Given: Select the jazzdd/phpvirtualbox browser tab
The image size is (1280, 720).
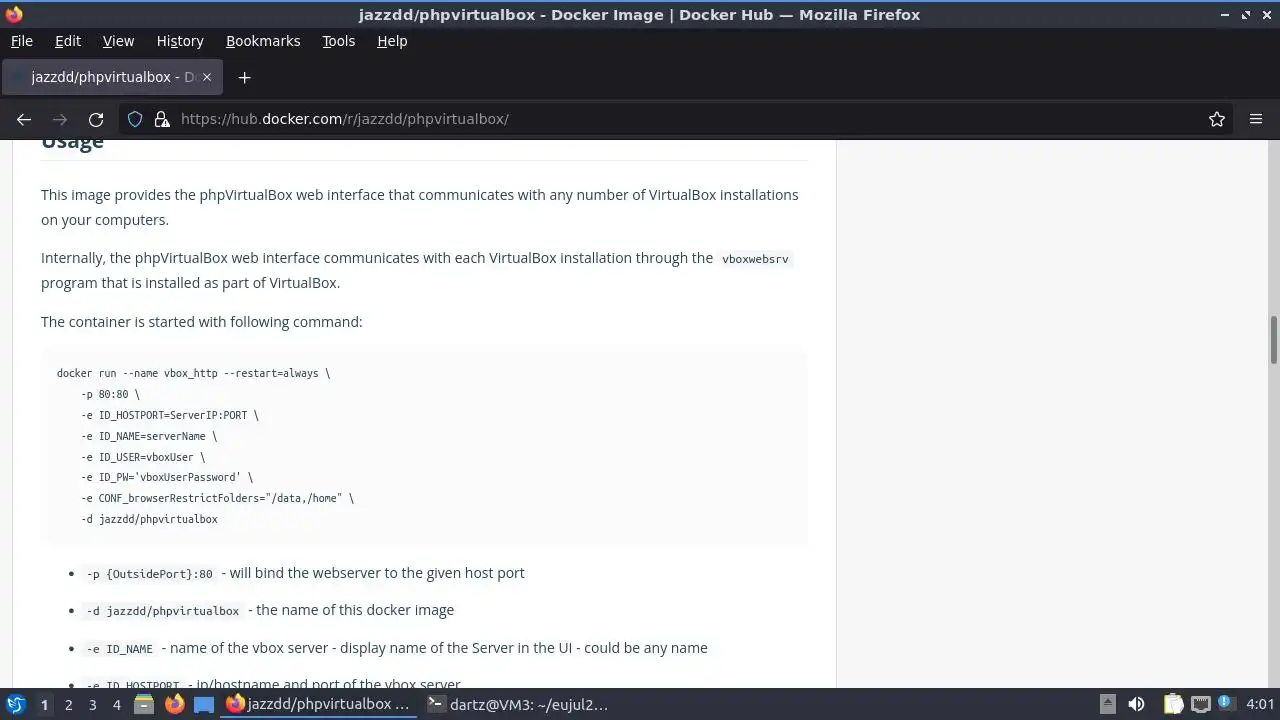Looking at the screenshot, I should [x=112, y=77].
